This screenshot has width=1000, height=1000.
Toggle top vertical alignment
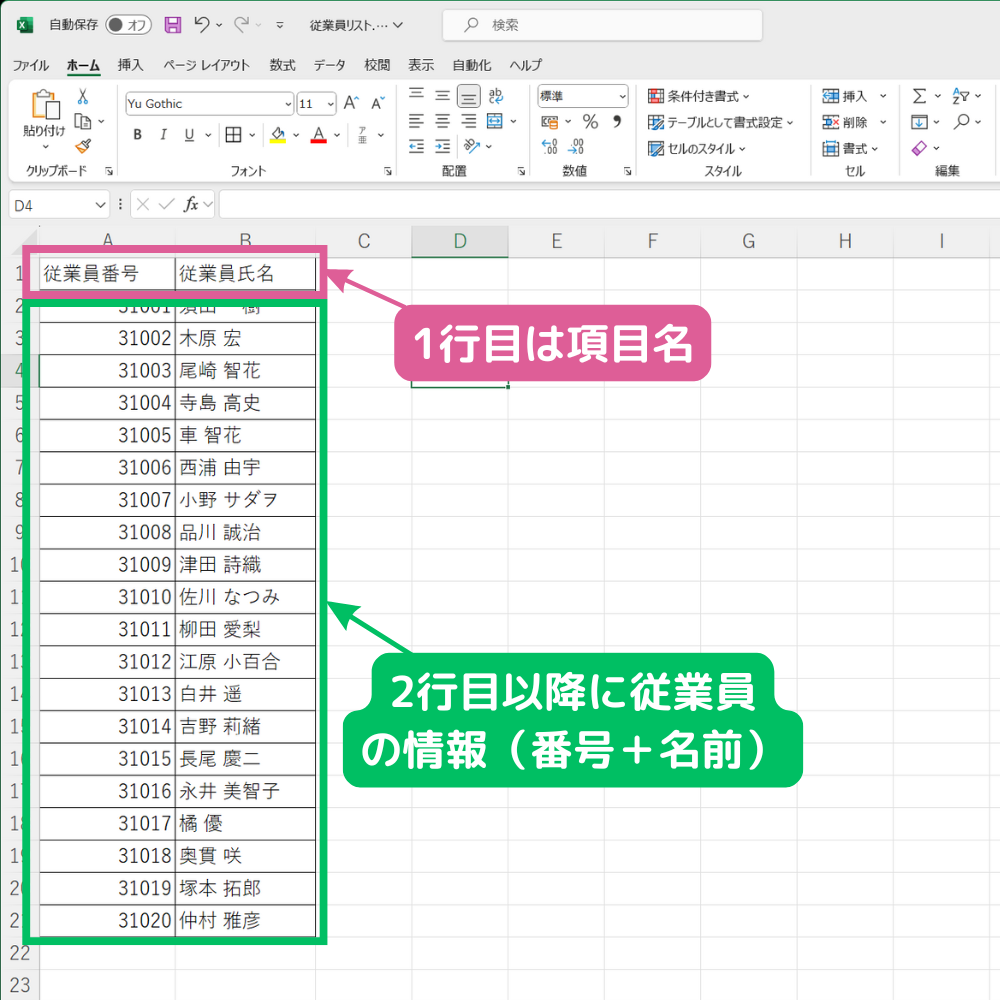[416, 96]
